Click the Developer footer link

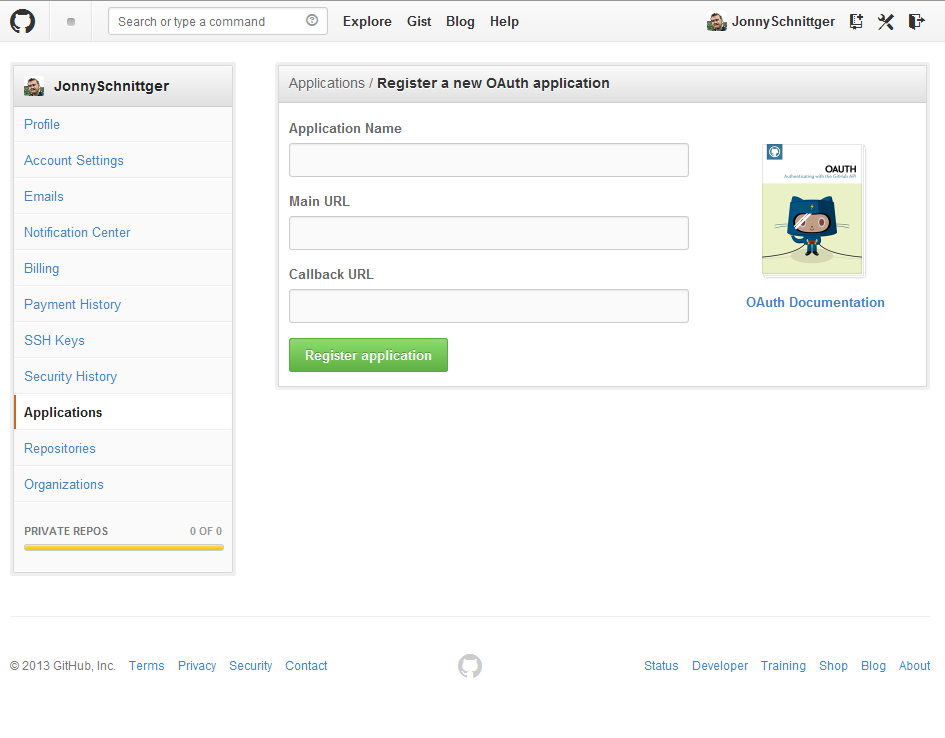pyautogui.click(x=720, y=666)
